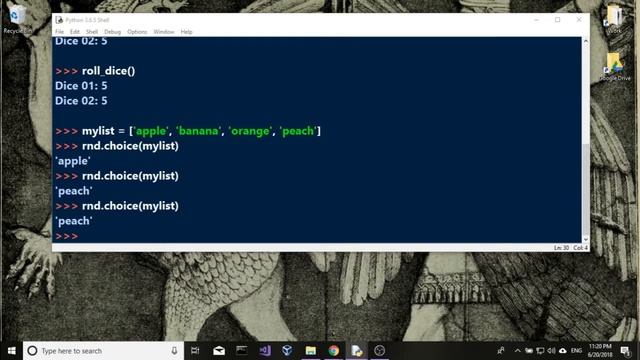Open the volume control tray icon
The image size is (640, 360).
tap(551, 351)
